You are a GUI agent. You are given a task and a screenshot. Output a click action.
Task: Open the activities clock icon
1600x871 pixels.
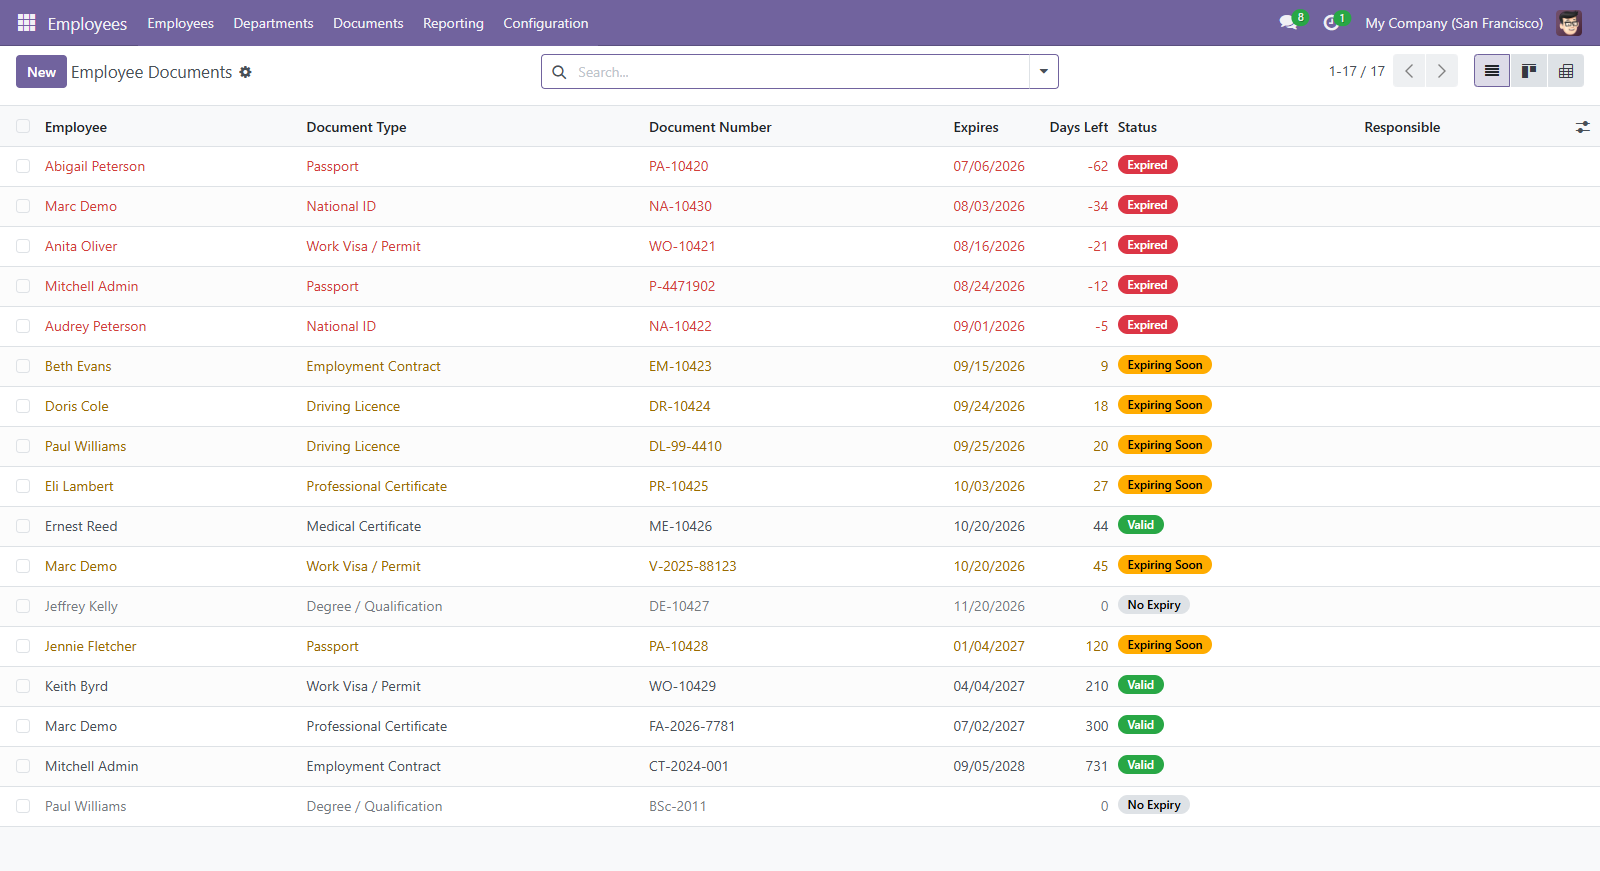[1331, 23]
